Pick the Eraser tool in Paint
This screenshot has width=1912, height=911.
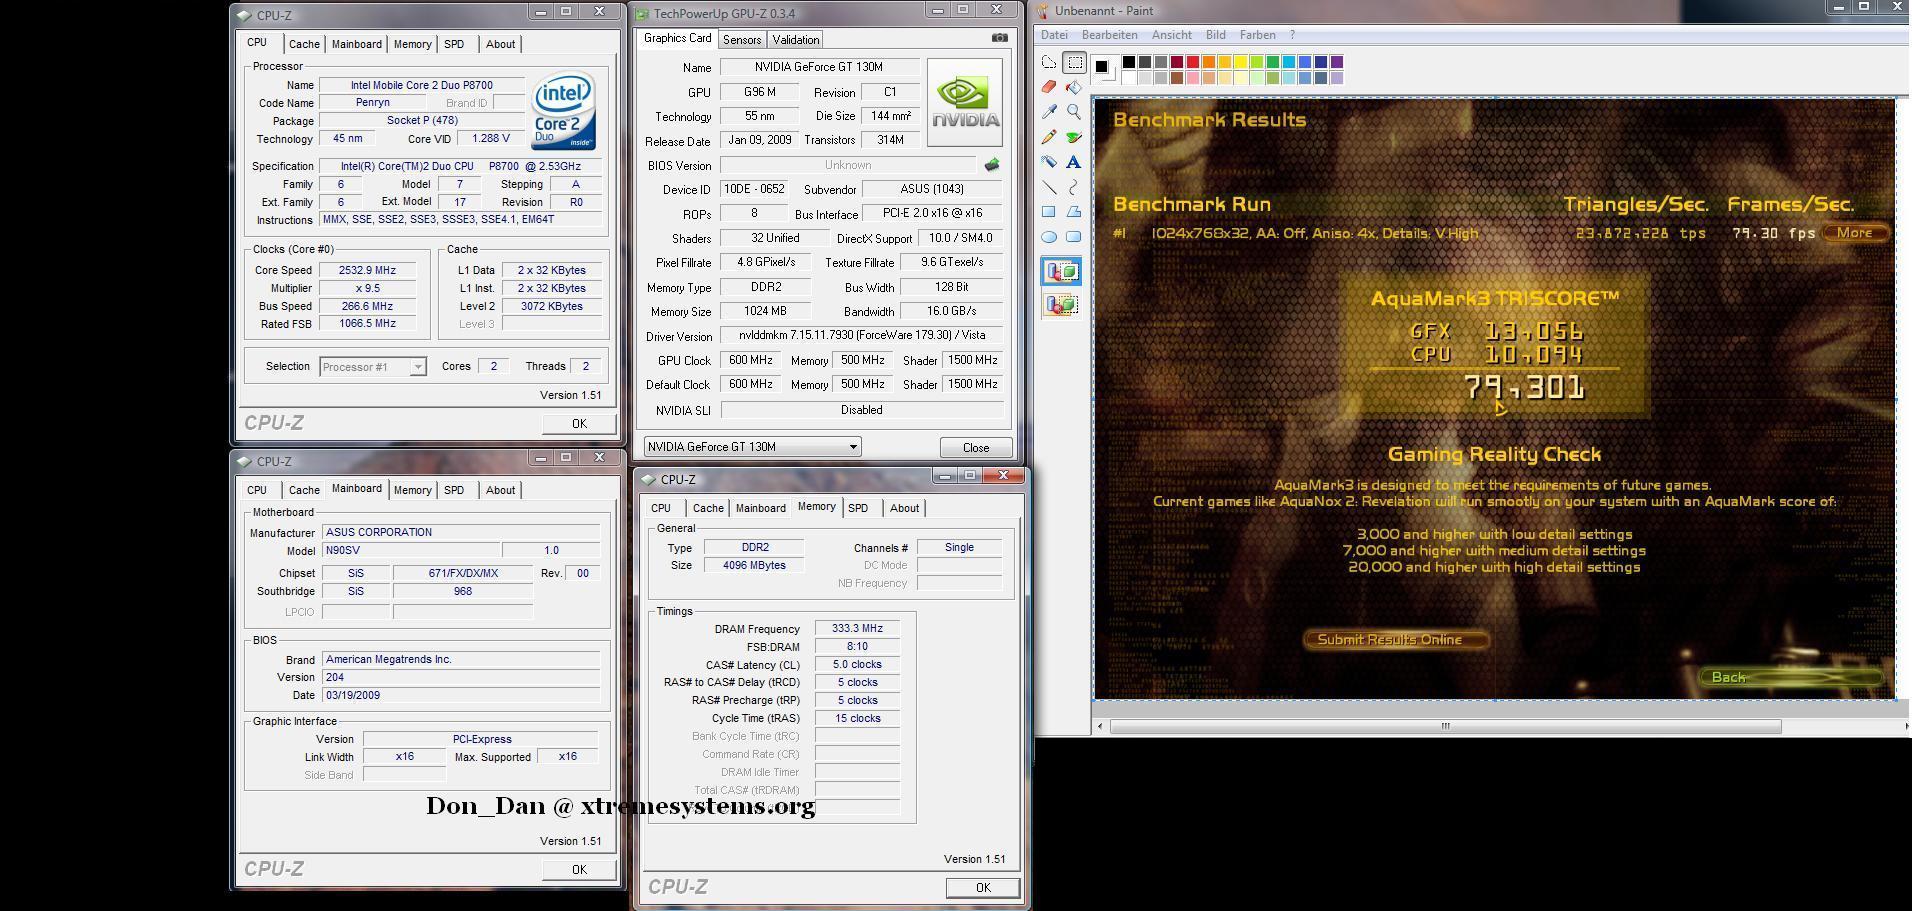(1049, 87)
